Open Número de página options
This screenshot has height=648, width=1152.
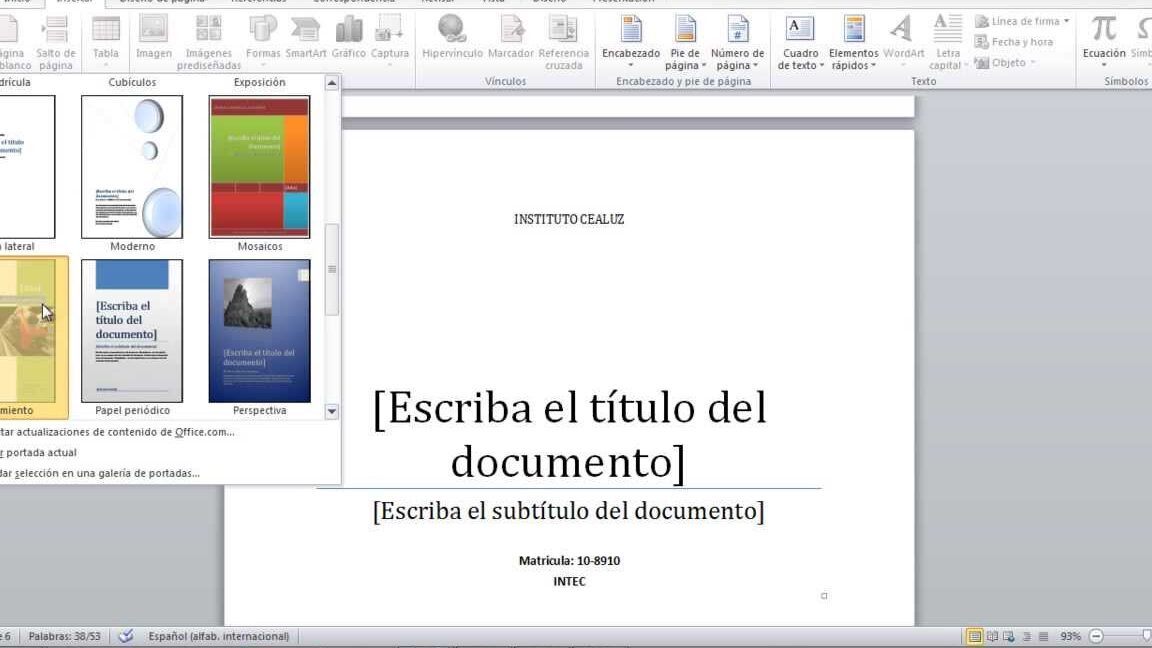click(738, 41)
